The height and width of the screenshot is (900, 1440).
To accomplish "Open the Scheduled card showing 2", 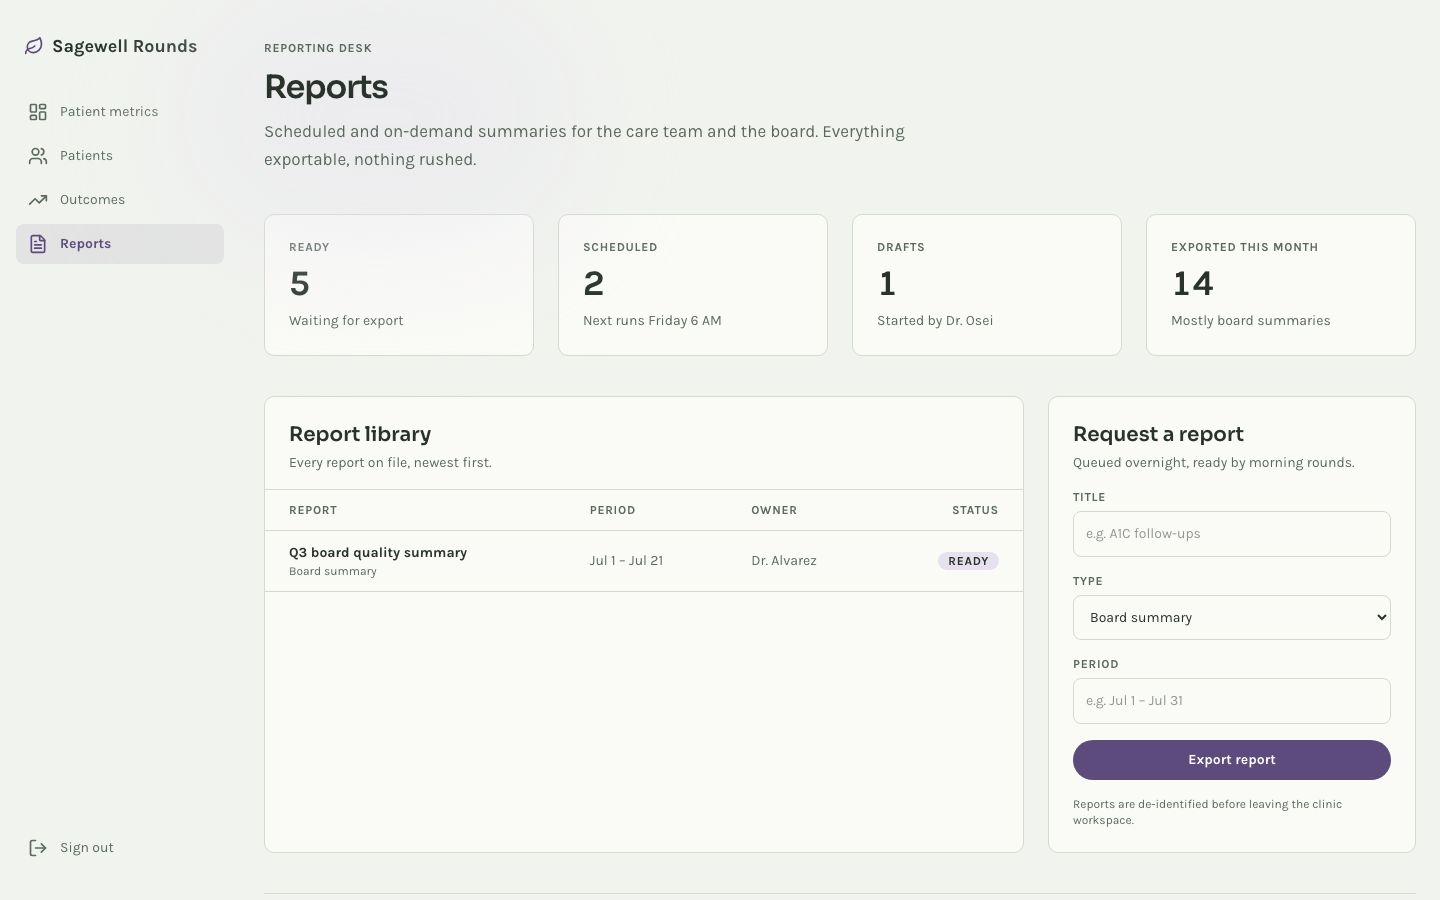I will click(693, 285).
